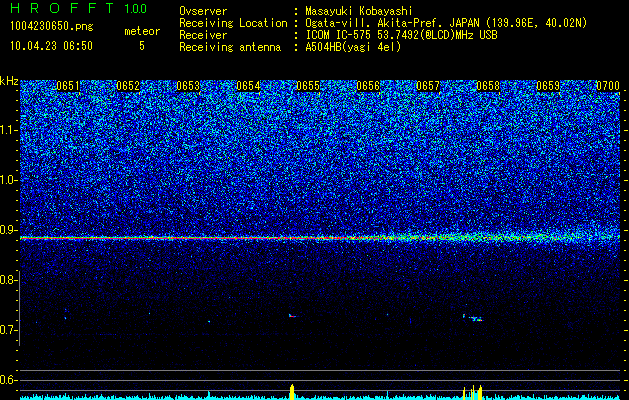
Task: Click the 0.6 kHz axis label
Action: coord(8,380)
